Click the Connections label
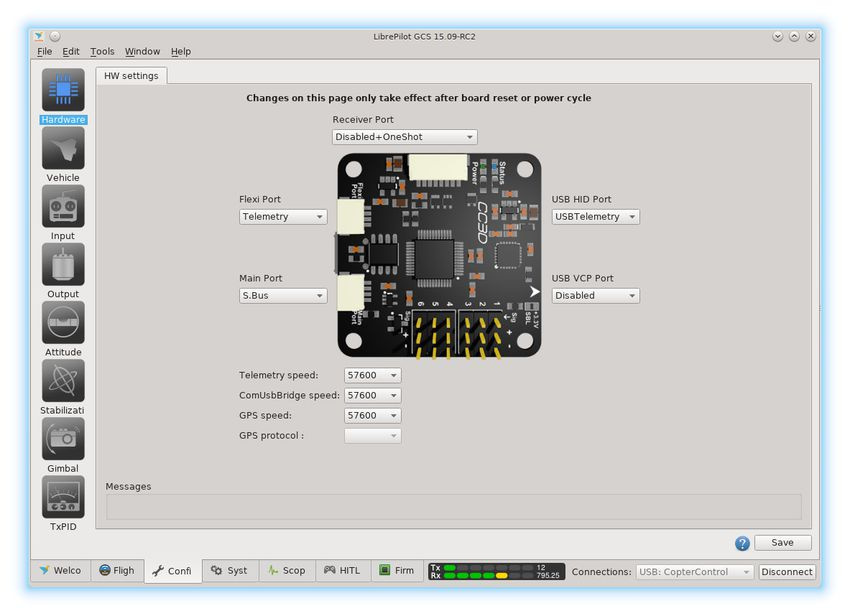 pos(602,572)
